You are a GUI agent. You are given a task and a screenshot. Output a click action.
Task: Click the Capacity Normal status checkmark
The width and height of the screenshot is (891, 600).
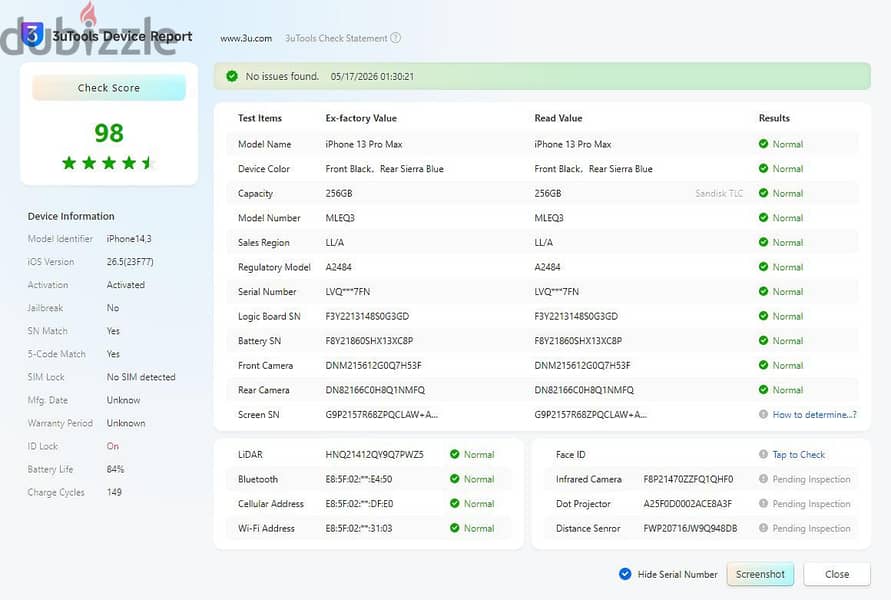coord(763,193)
